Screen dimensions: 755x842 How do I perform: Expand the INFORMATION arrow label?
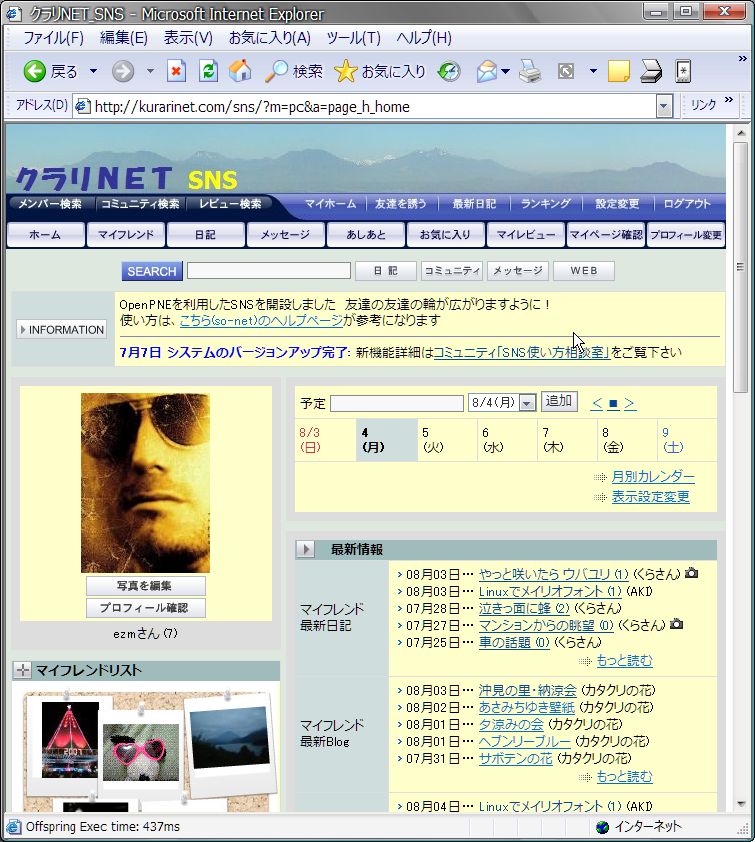click(x=62, y=330)
